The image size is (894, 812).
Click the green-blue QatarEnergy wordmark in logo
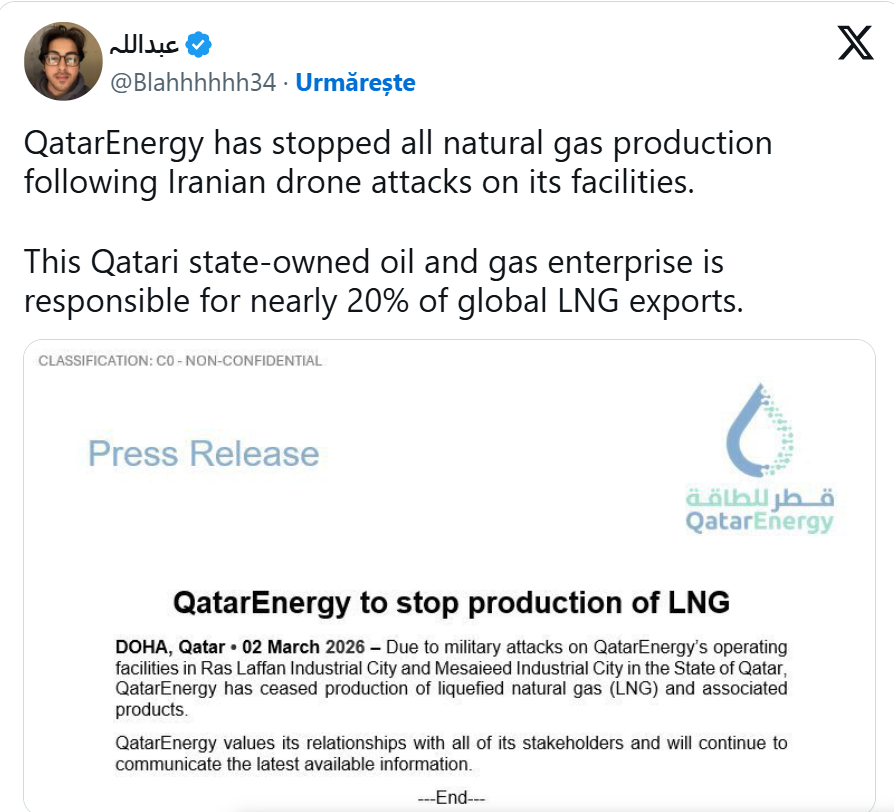click(759, 522)
